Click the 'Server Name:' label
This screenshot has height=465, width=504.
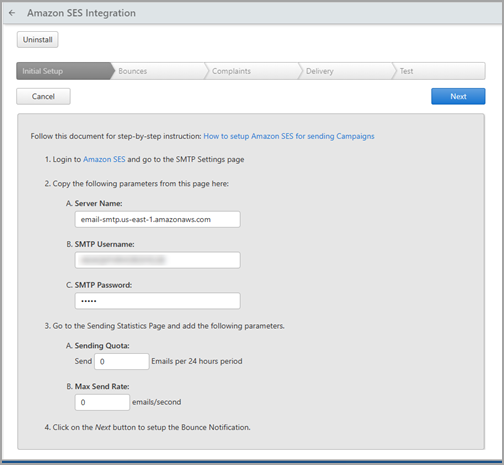98,203
